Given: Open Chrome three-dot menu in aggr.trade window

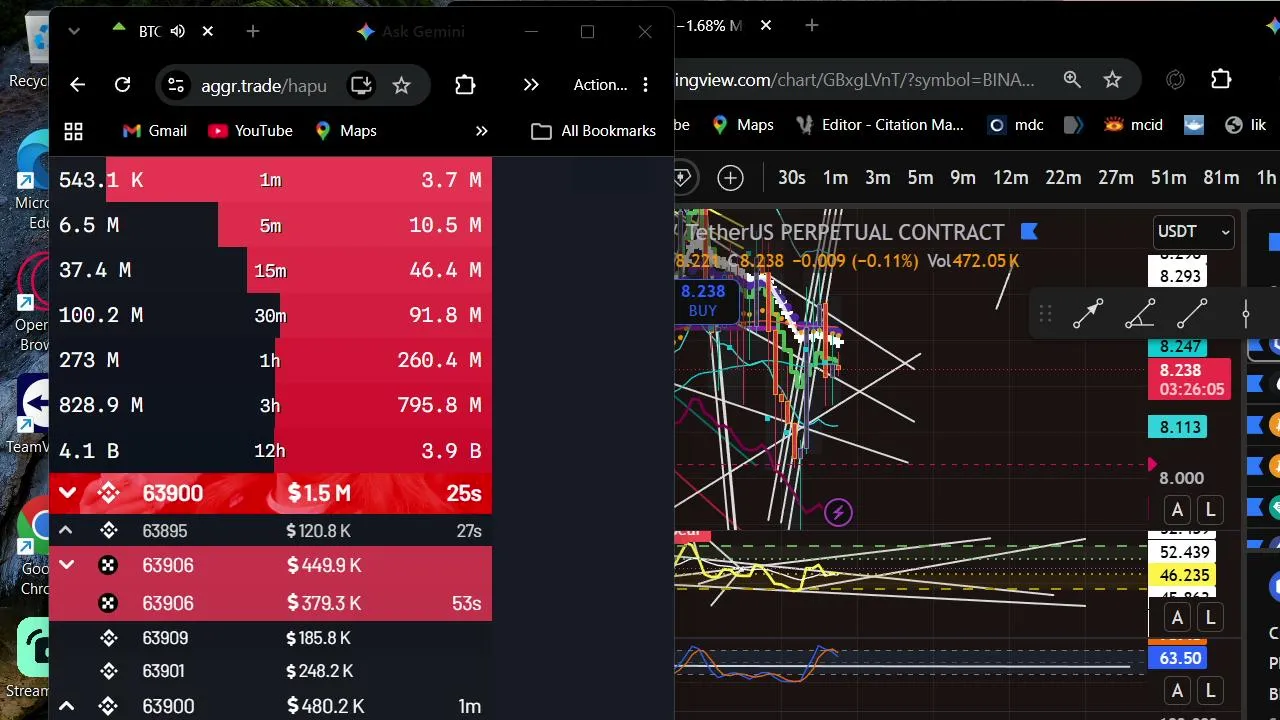Looking at the screenshot, I should pyautogui.click(x=645, y=85).
